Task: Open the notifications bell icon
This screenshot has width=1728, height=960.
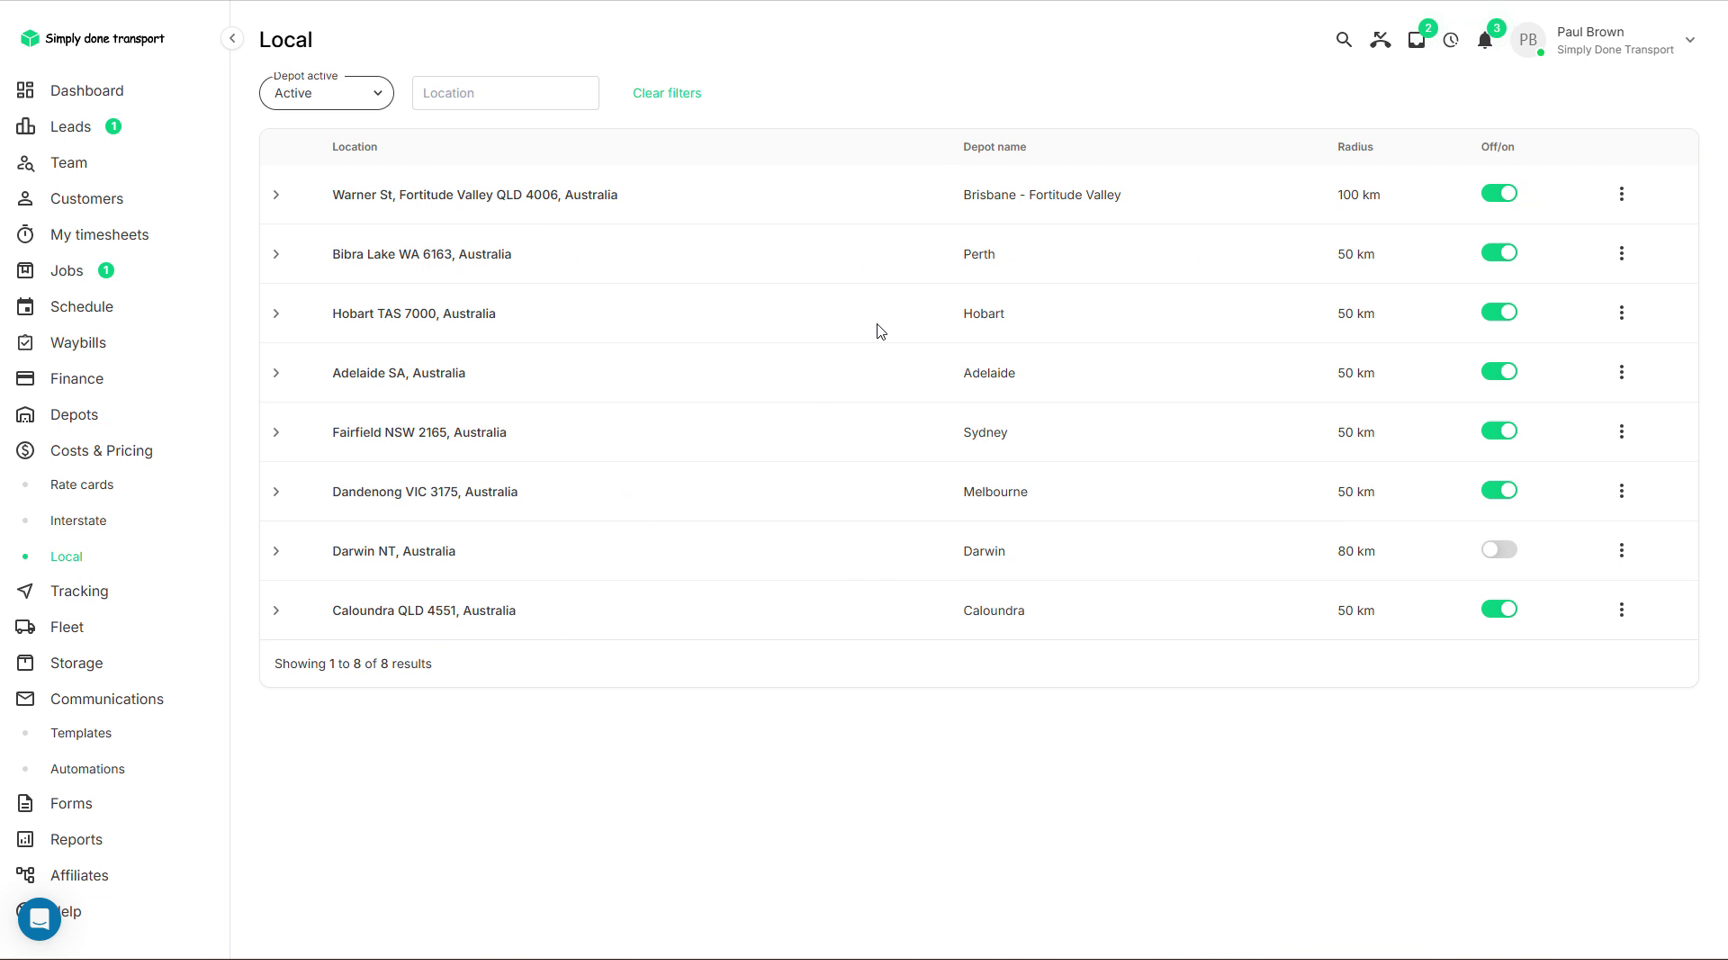Action: click(1485, 40)
